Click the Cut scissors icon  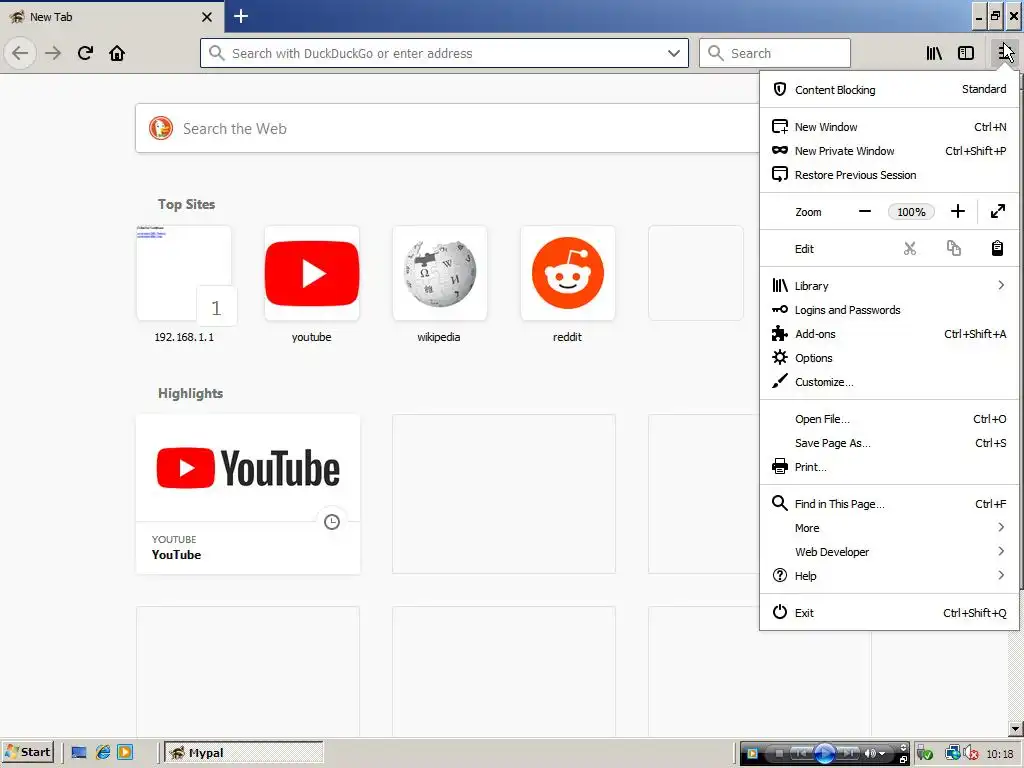click(x=910, y=248)
